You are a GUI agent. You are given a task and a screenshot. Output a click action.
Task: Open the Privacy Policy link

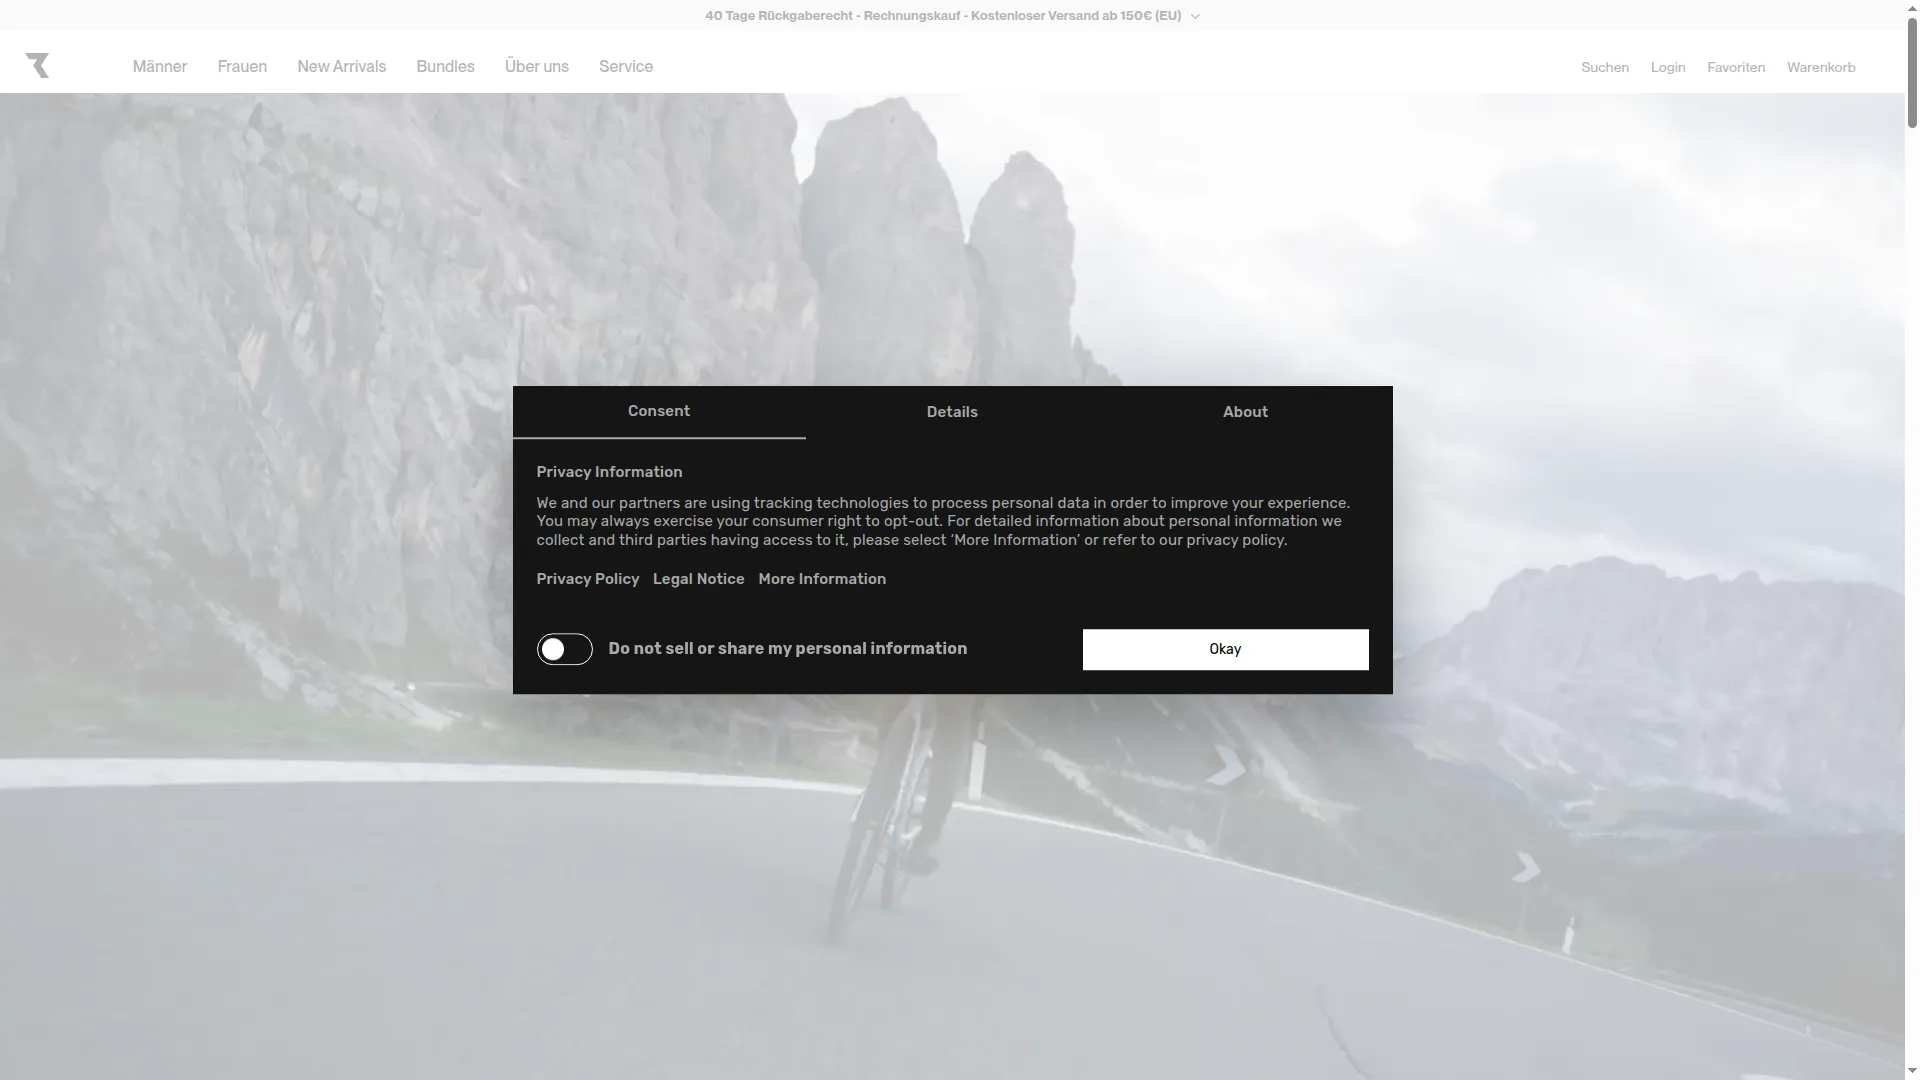[x=587, y=579]
